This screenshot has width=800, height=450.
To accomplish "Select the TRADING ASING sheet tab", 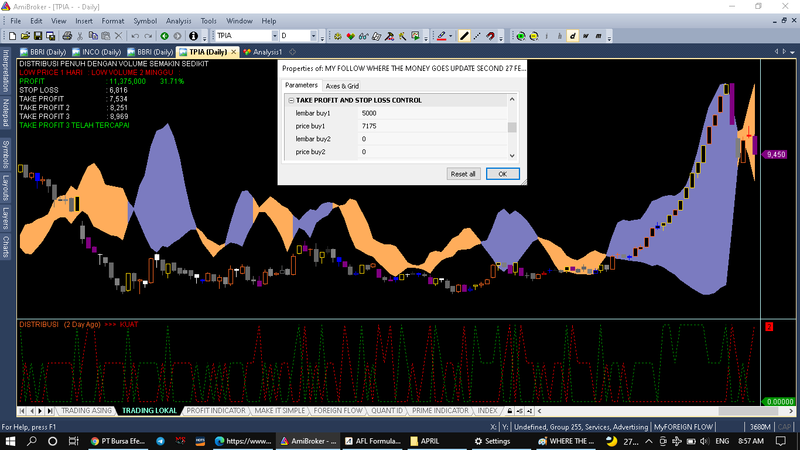I will 86,411.
